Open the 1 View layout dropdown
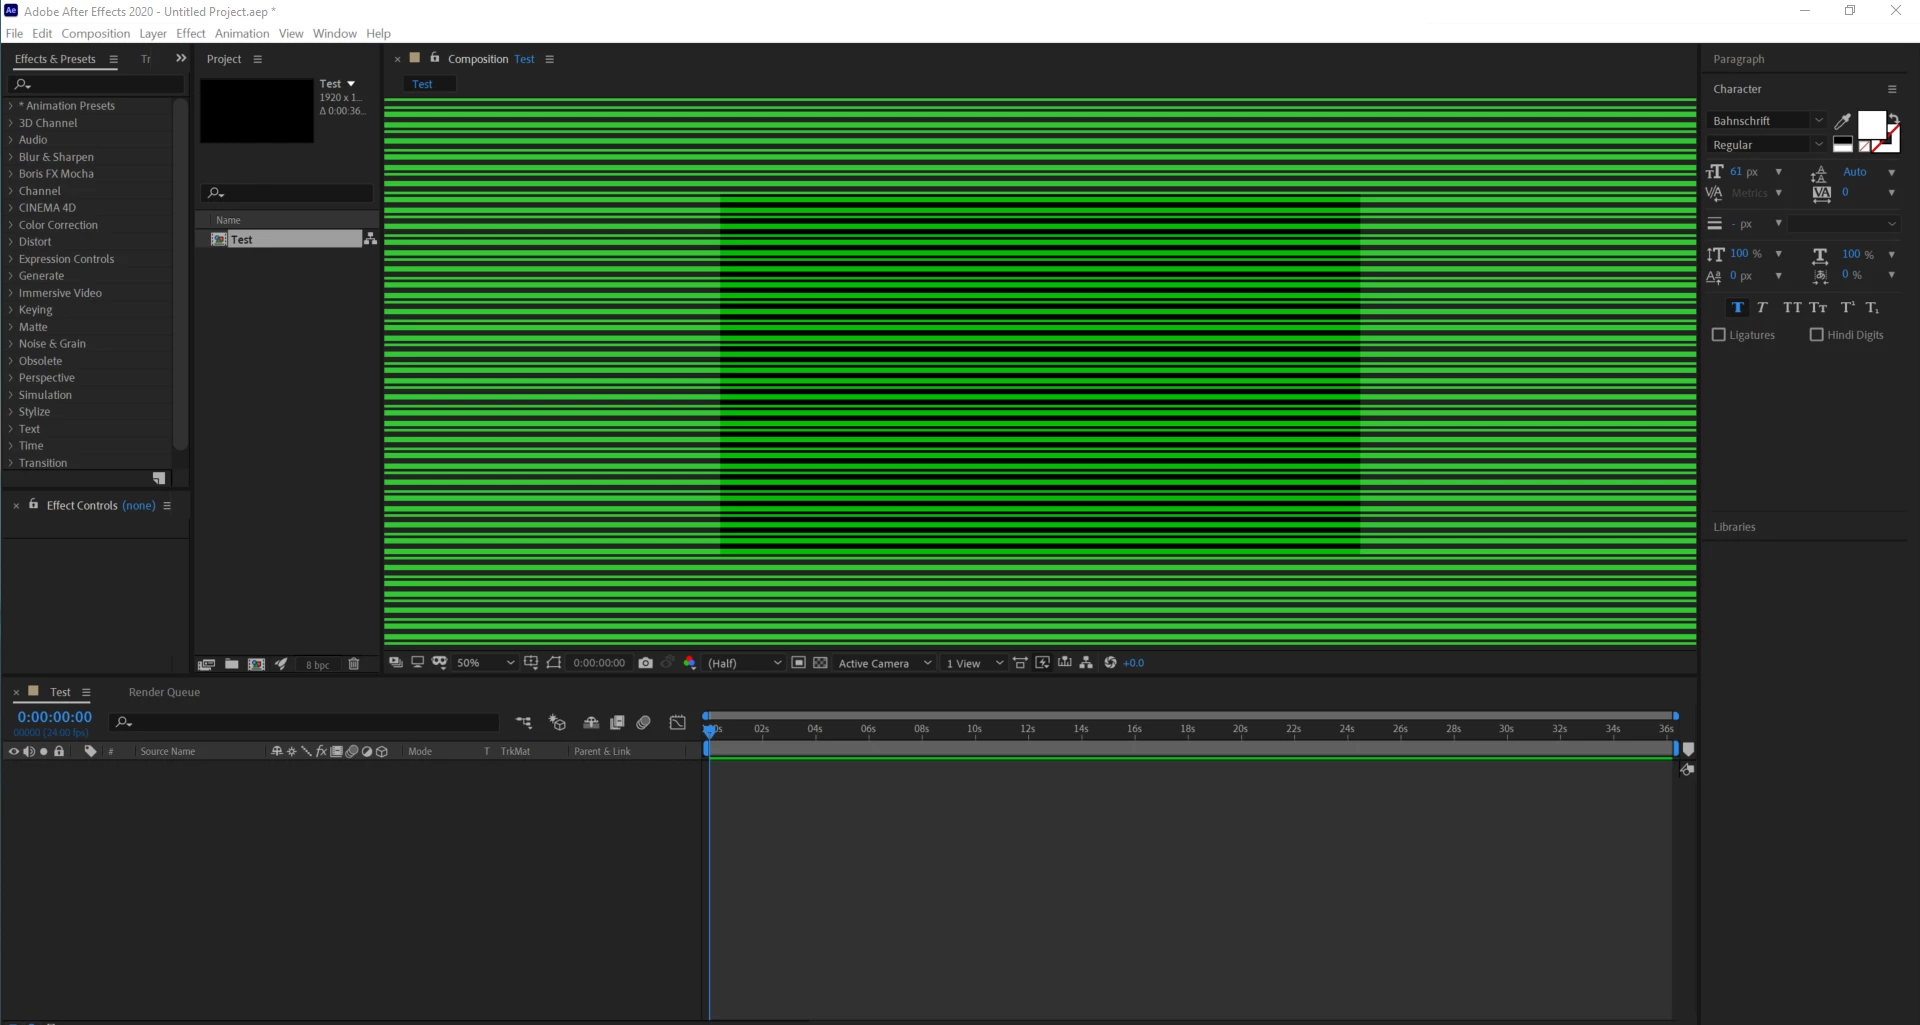This screenshot has width=1920, height=1025. point(974,663)
